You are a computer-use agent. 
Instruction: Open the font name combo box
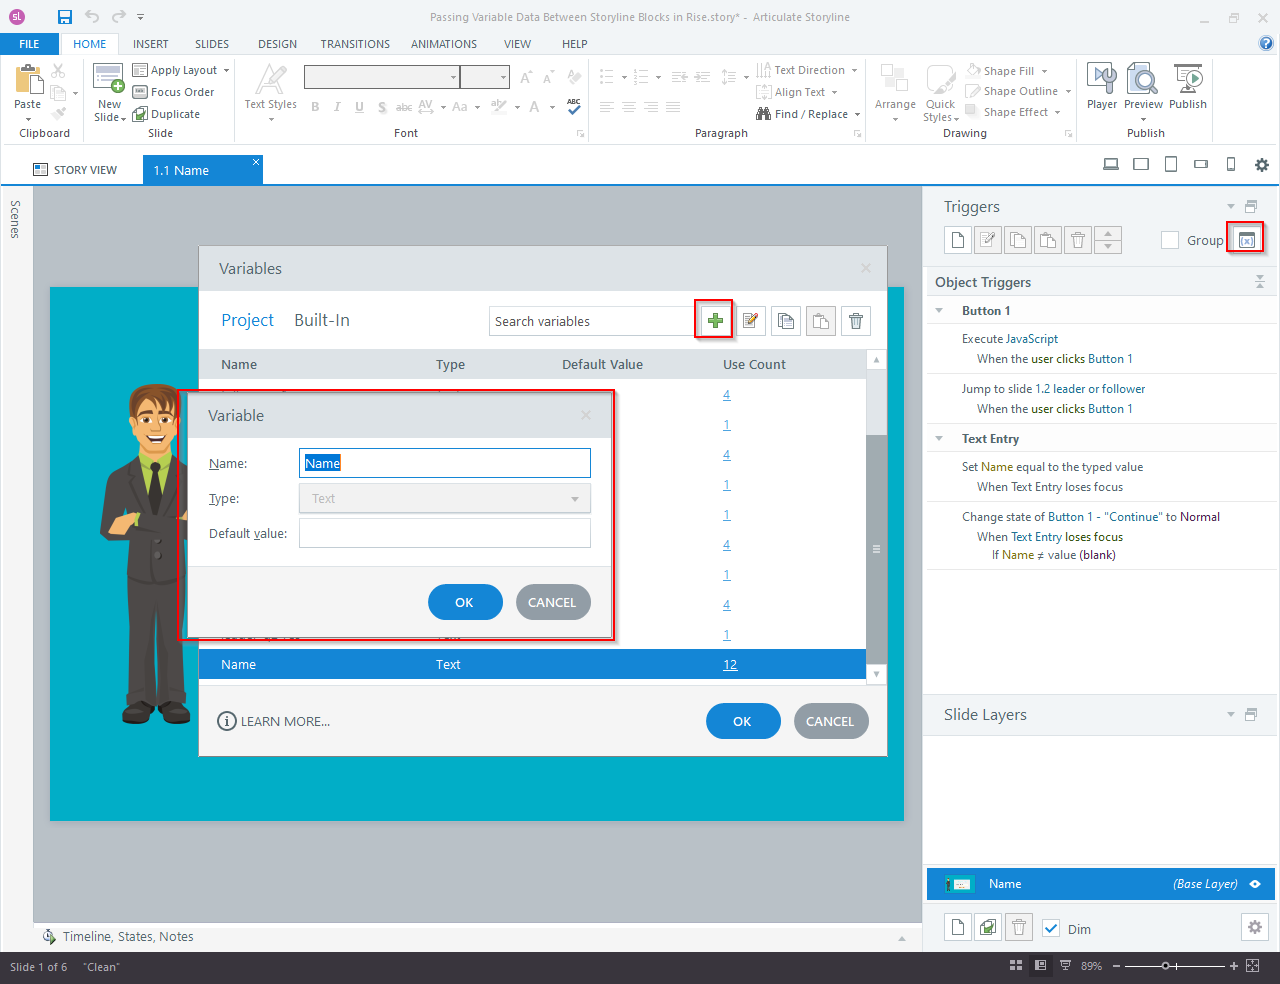(382, 77)
